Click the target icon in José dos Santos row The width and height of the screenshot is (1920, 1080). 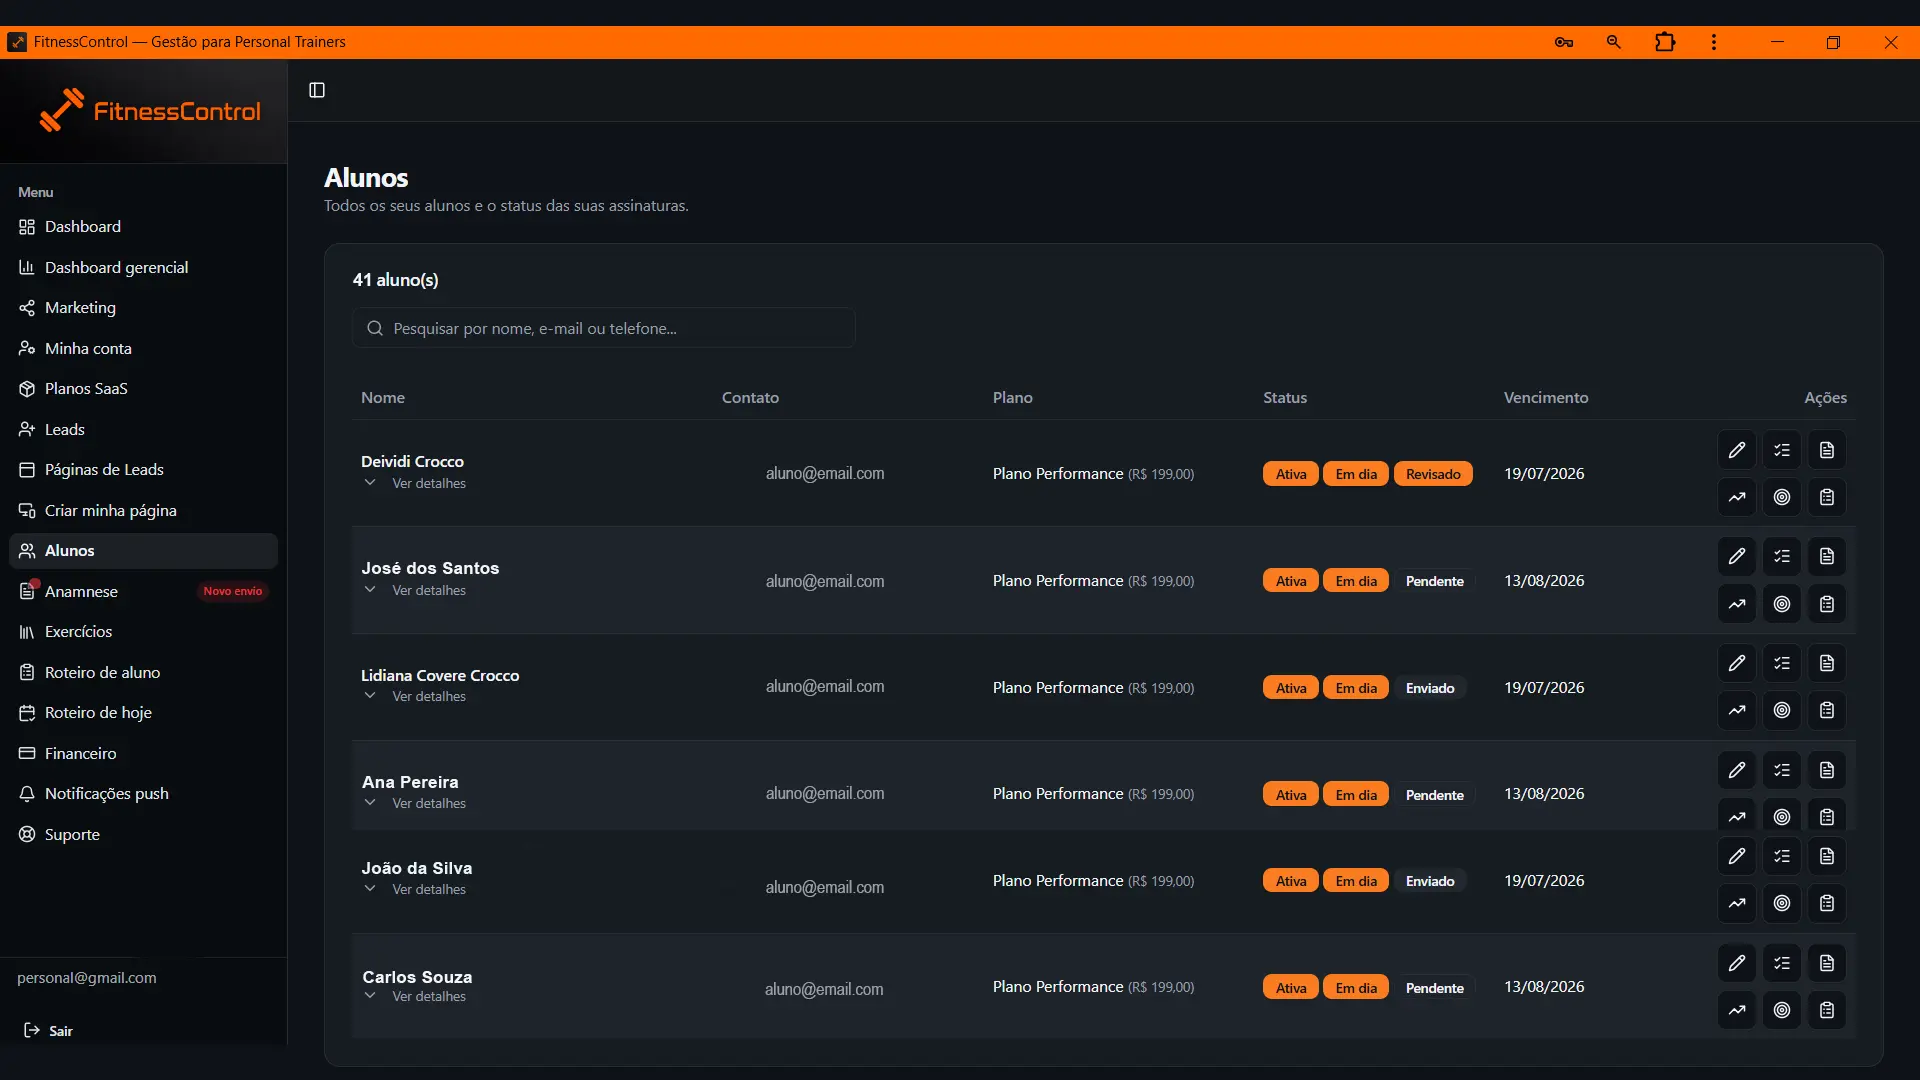1782,604
